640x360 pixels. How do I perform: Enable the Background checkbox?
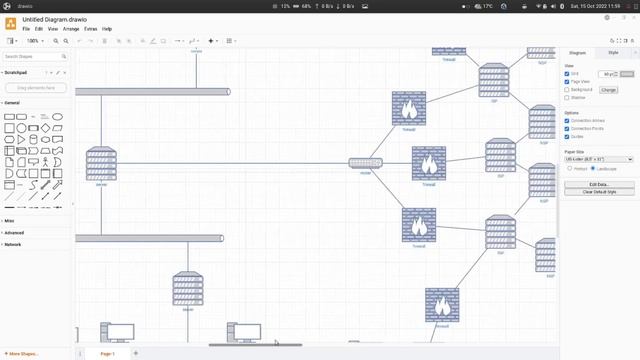[567, 89]
